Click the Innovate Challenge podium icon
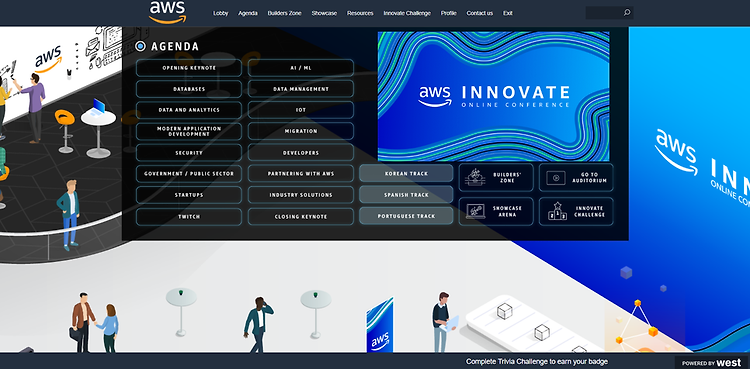Screen dimensions: 750x369 click(557, 211)
